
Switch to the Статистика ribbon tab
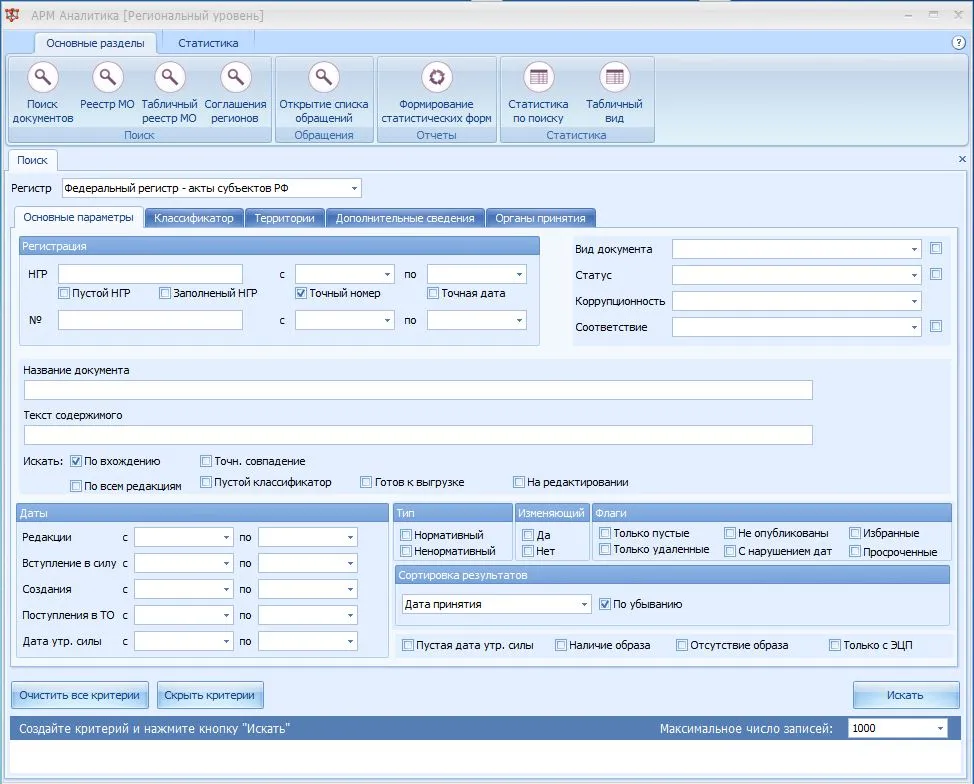point(208,43)
